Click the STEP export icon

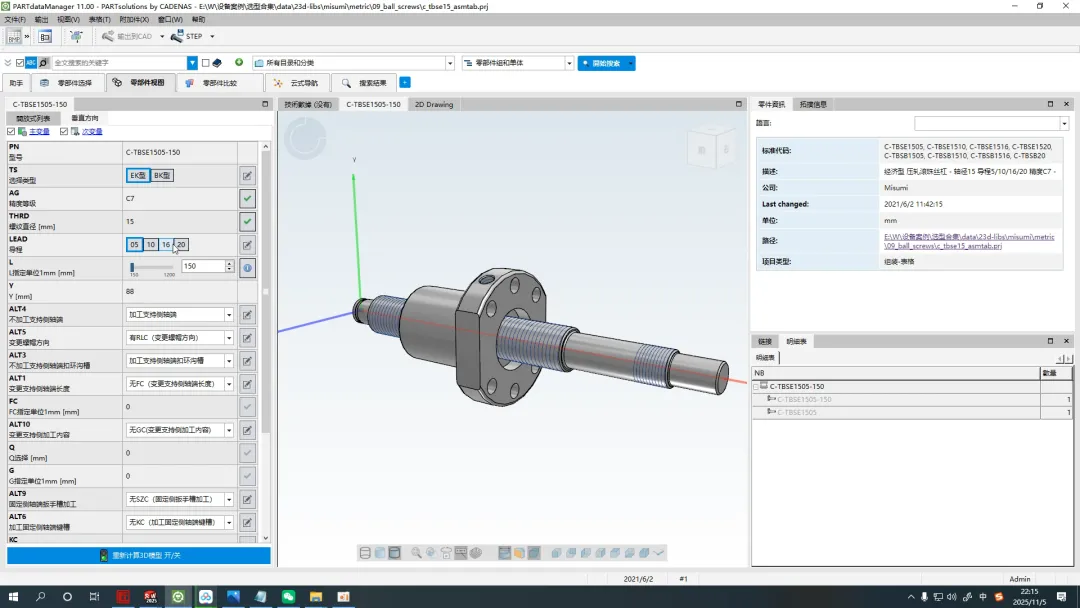[176, 37]
